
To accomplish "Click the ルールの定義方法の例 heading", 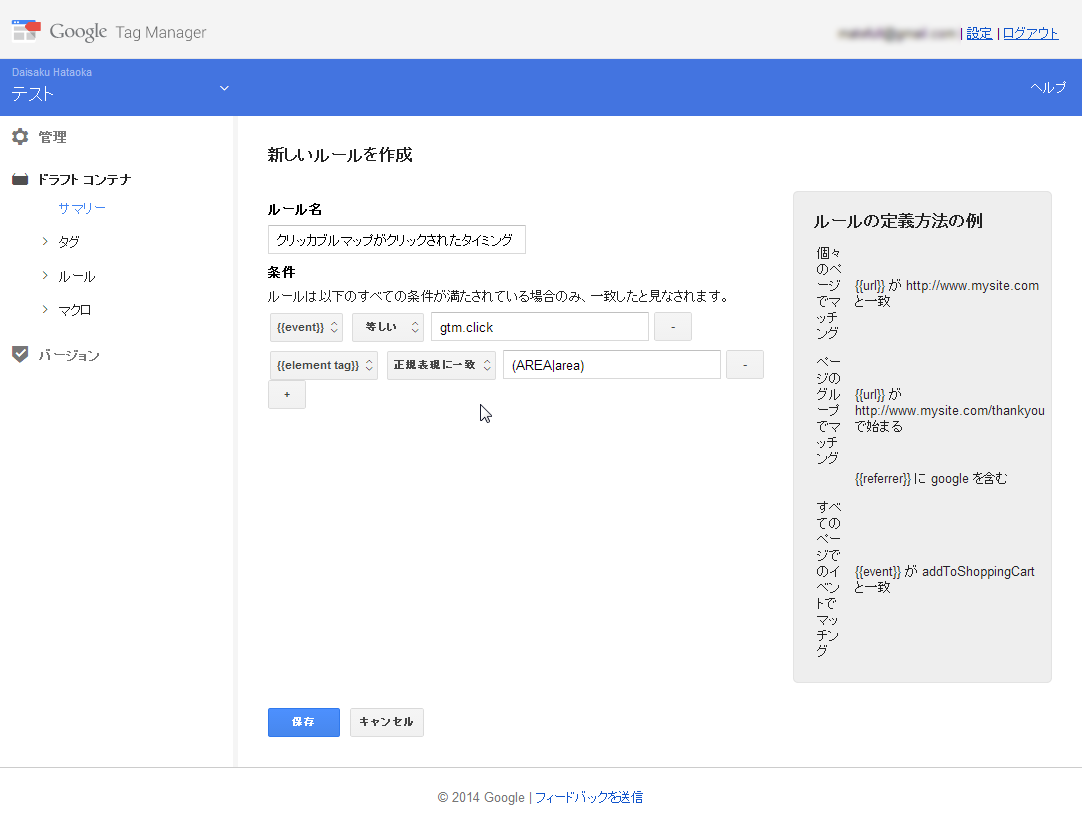I will tap(898, 221).
